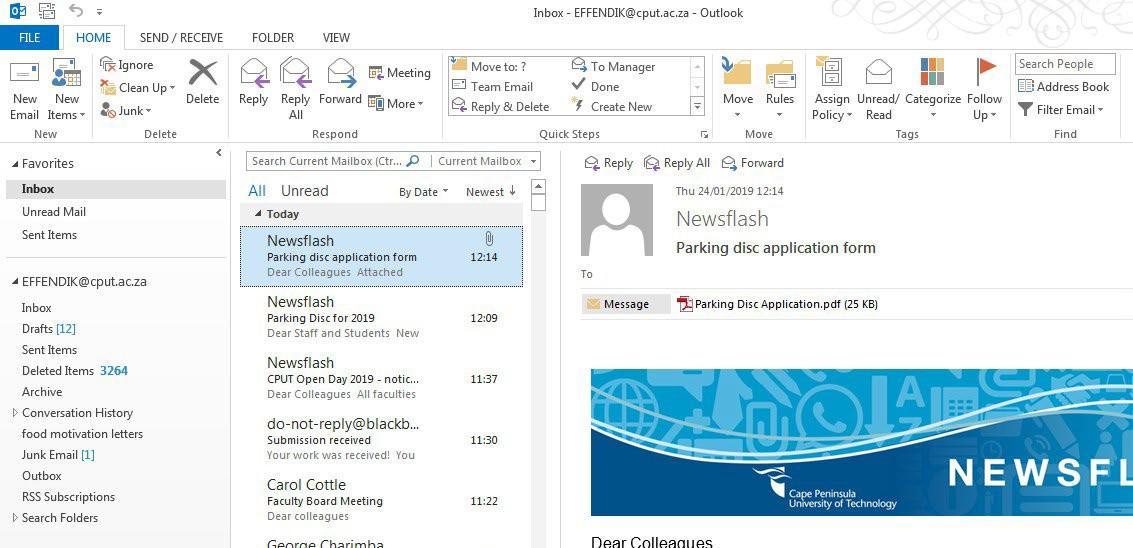The height and width of the screenshot is (548, 1133).
Task: Run the To Manager quick step
Action: click(x=613, y=67)
